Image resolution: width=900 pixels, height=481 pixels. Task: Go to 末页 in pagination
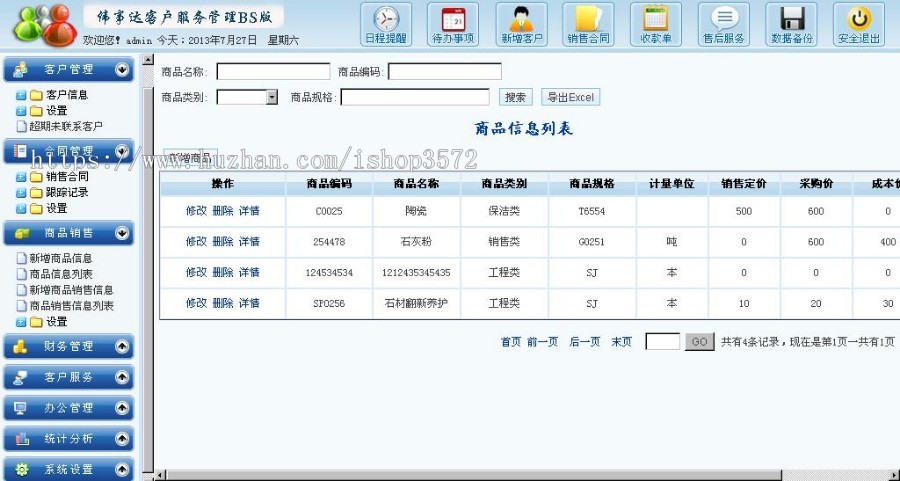pyautogui.click(x=621, y=342)
